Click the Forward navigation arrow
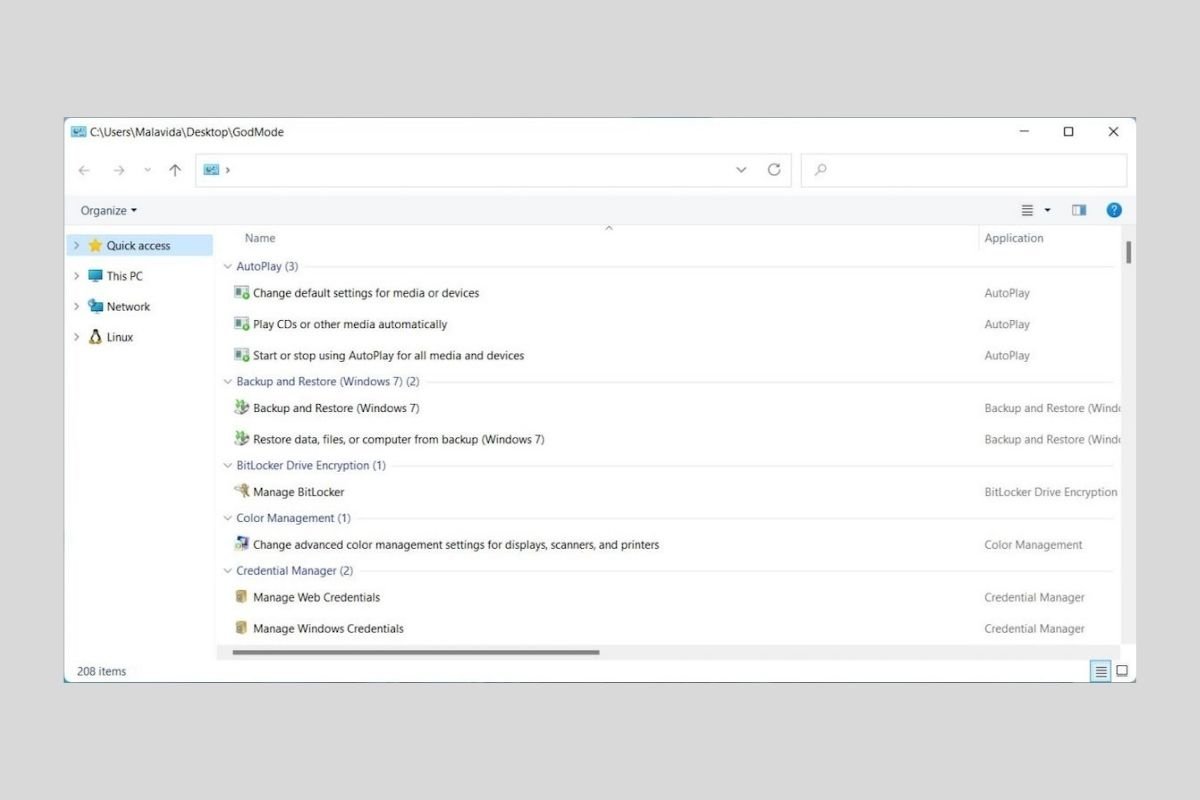1200x800 pixels. click(119, 171)
